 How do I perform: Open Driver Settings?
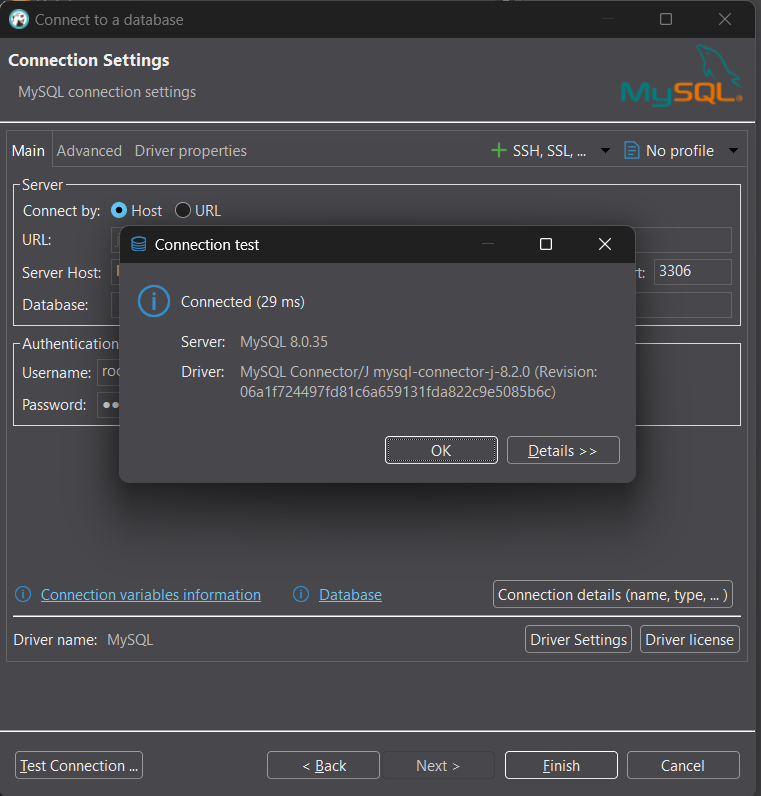[x=578, y=639]
